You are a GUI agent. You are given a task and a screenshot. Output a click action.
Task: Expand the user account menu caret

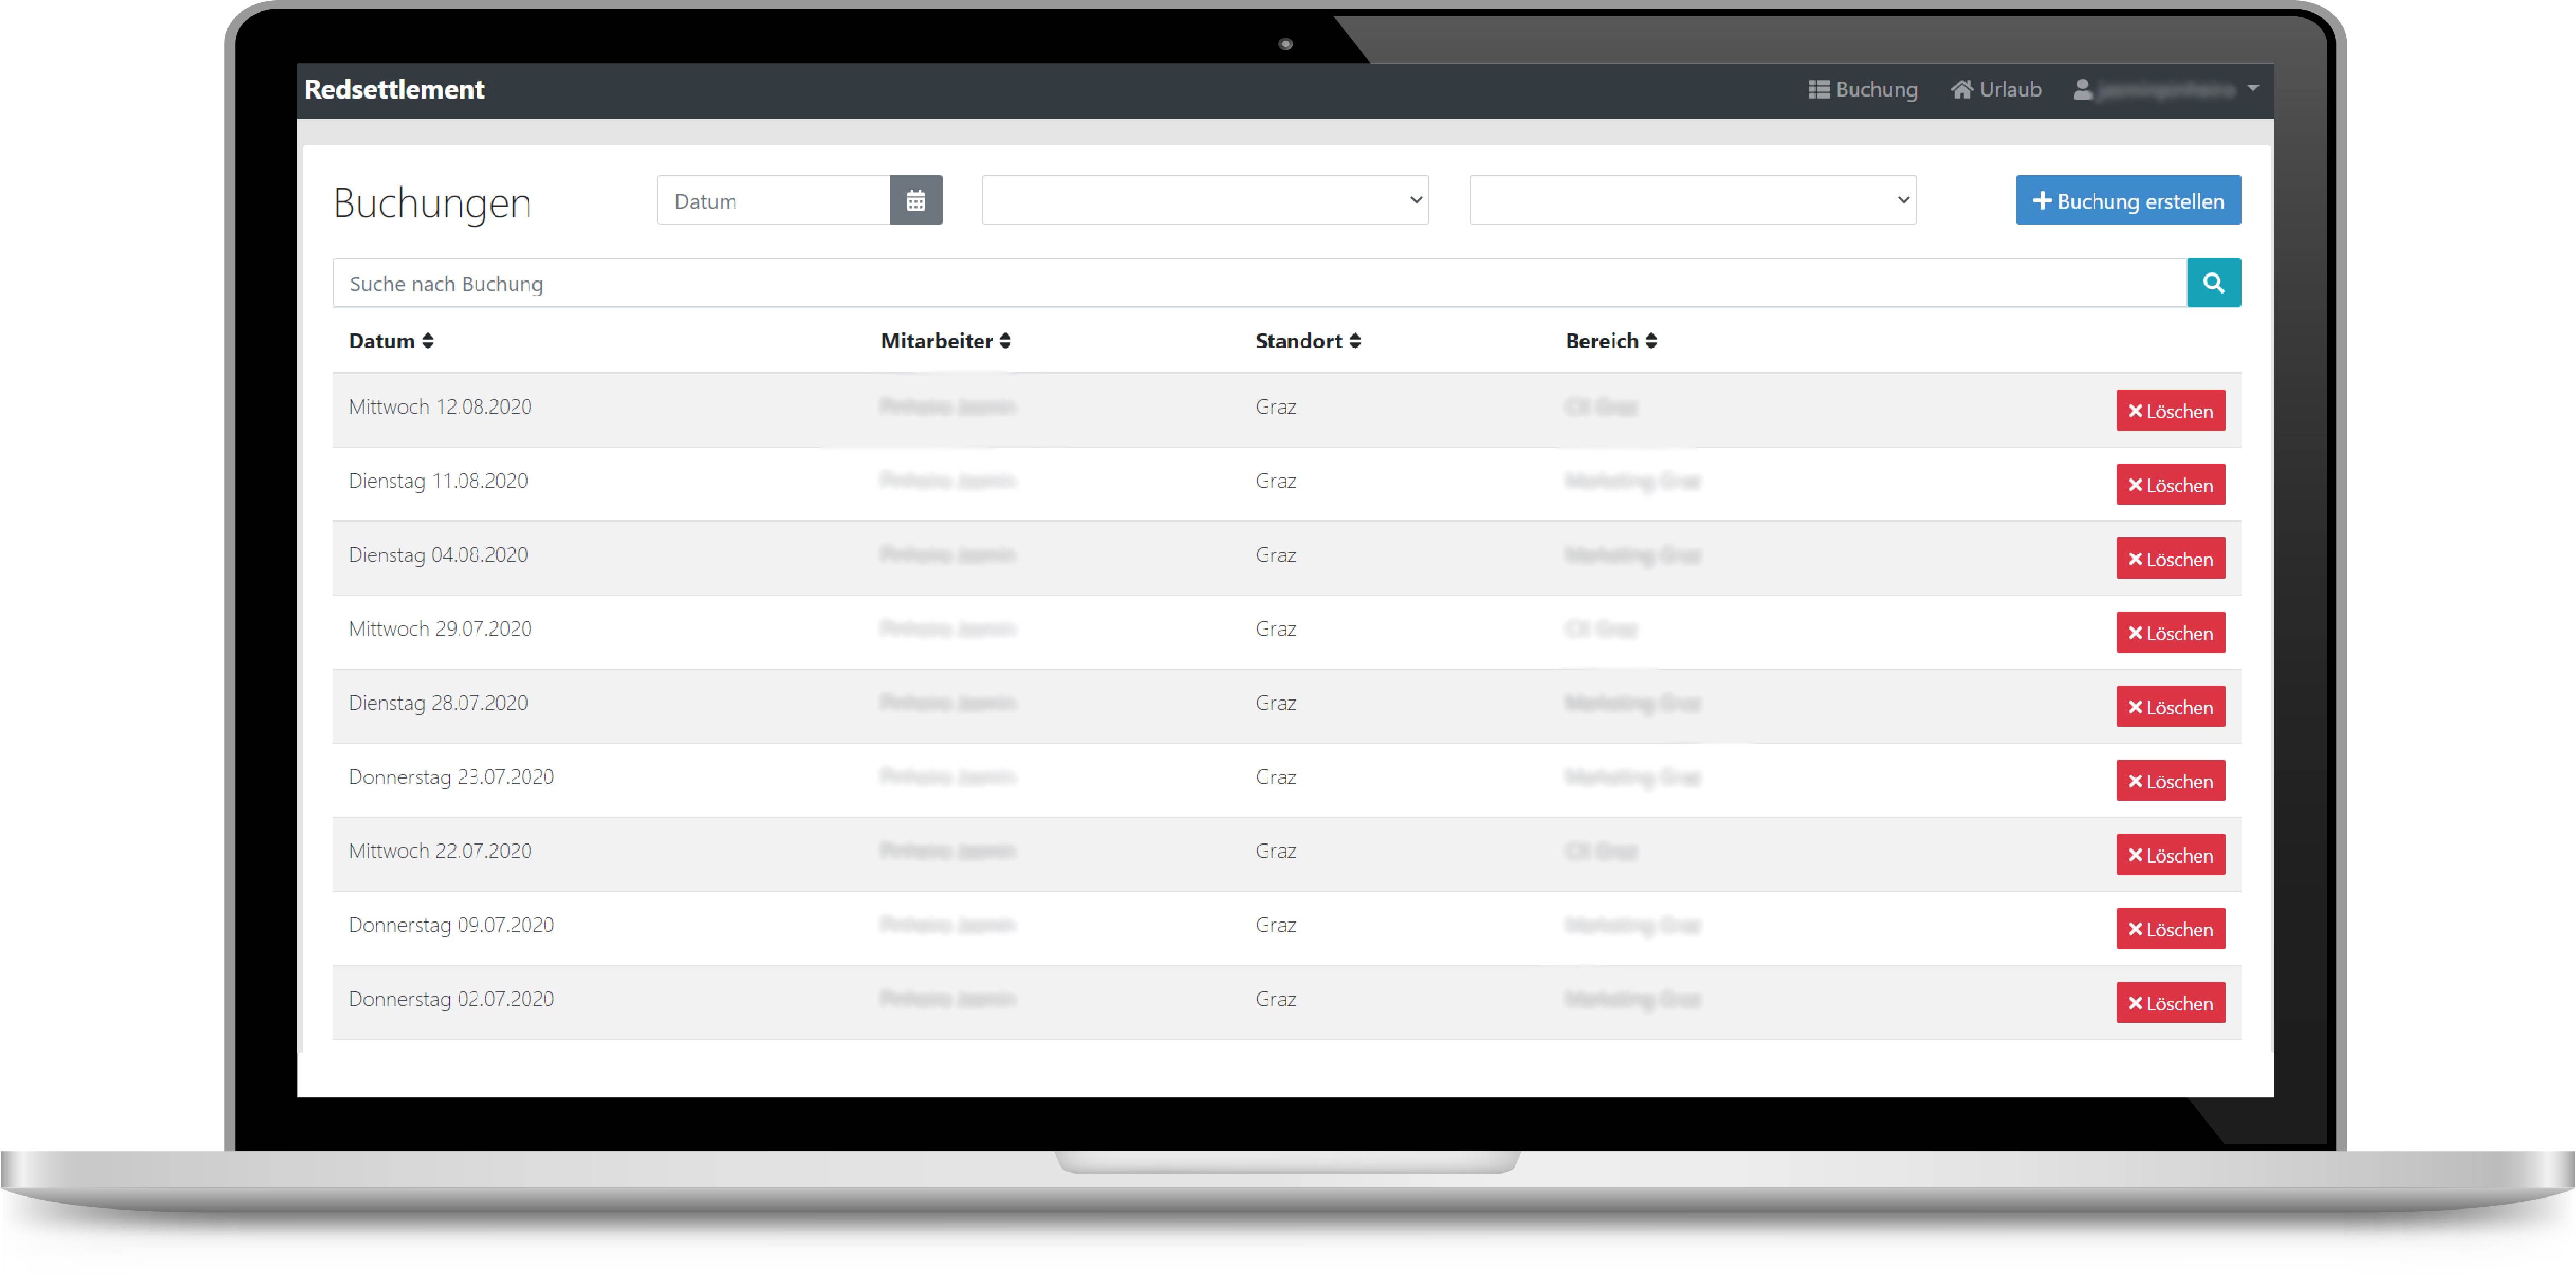(2252, 89)
